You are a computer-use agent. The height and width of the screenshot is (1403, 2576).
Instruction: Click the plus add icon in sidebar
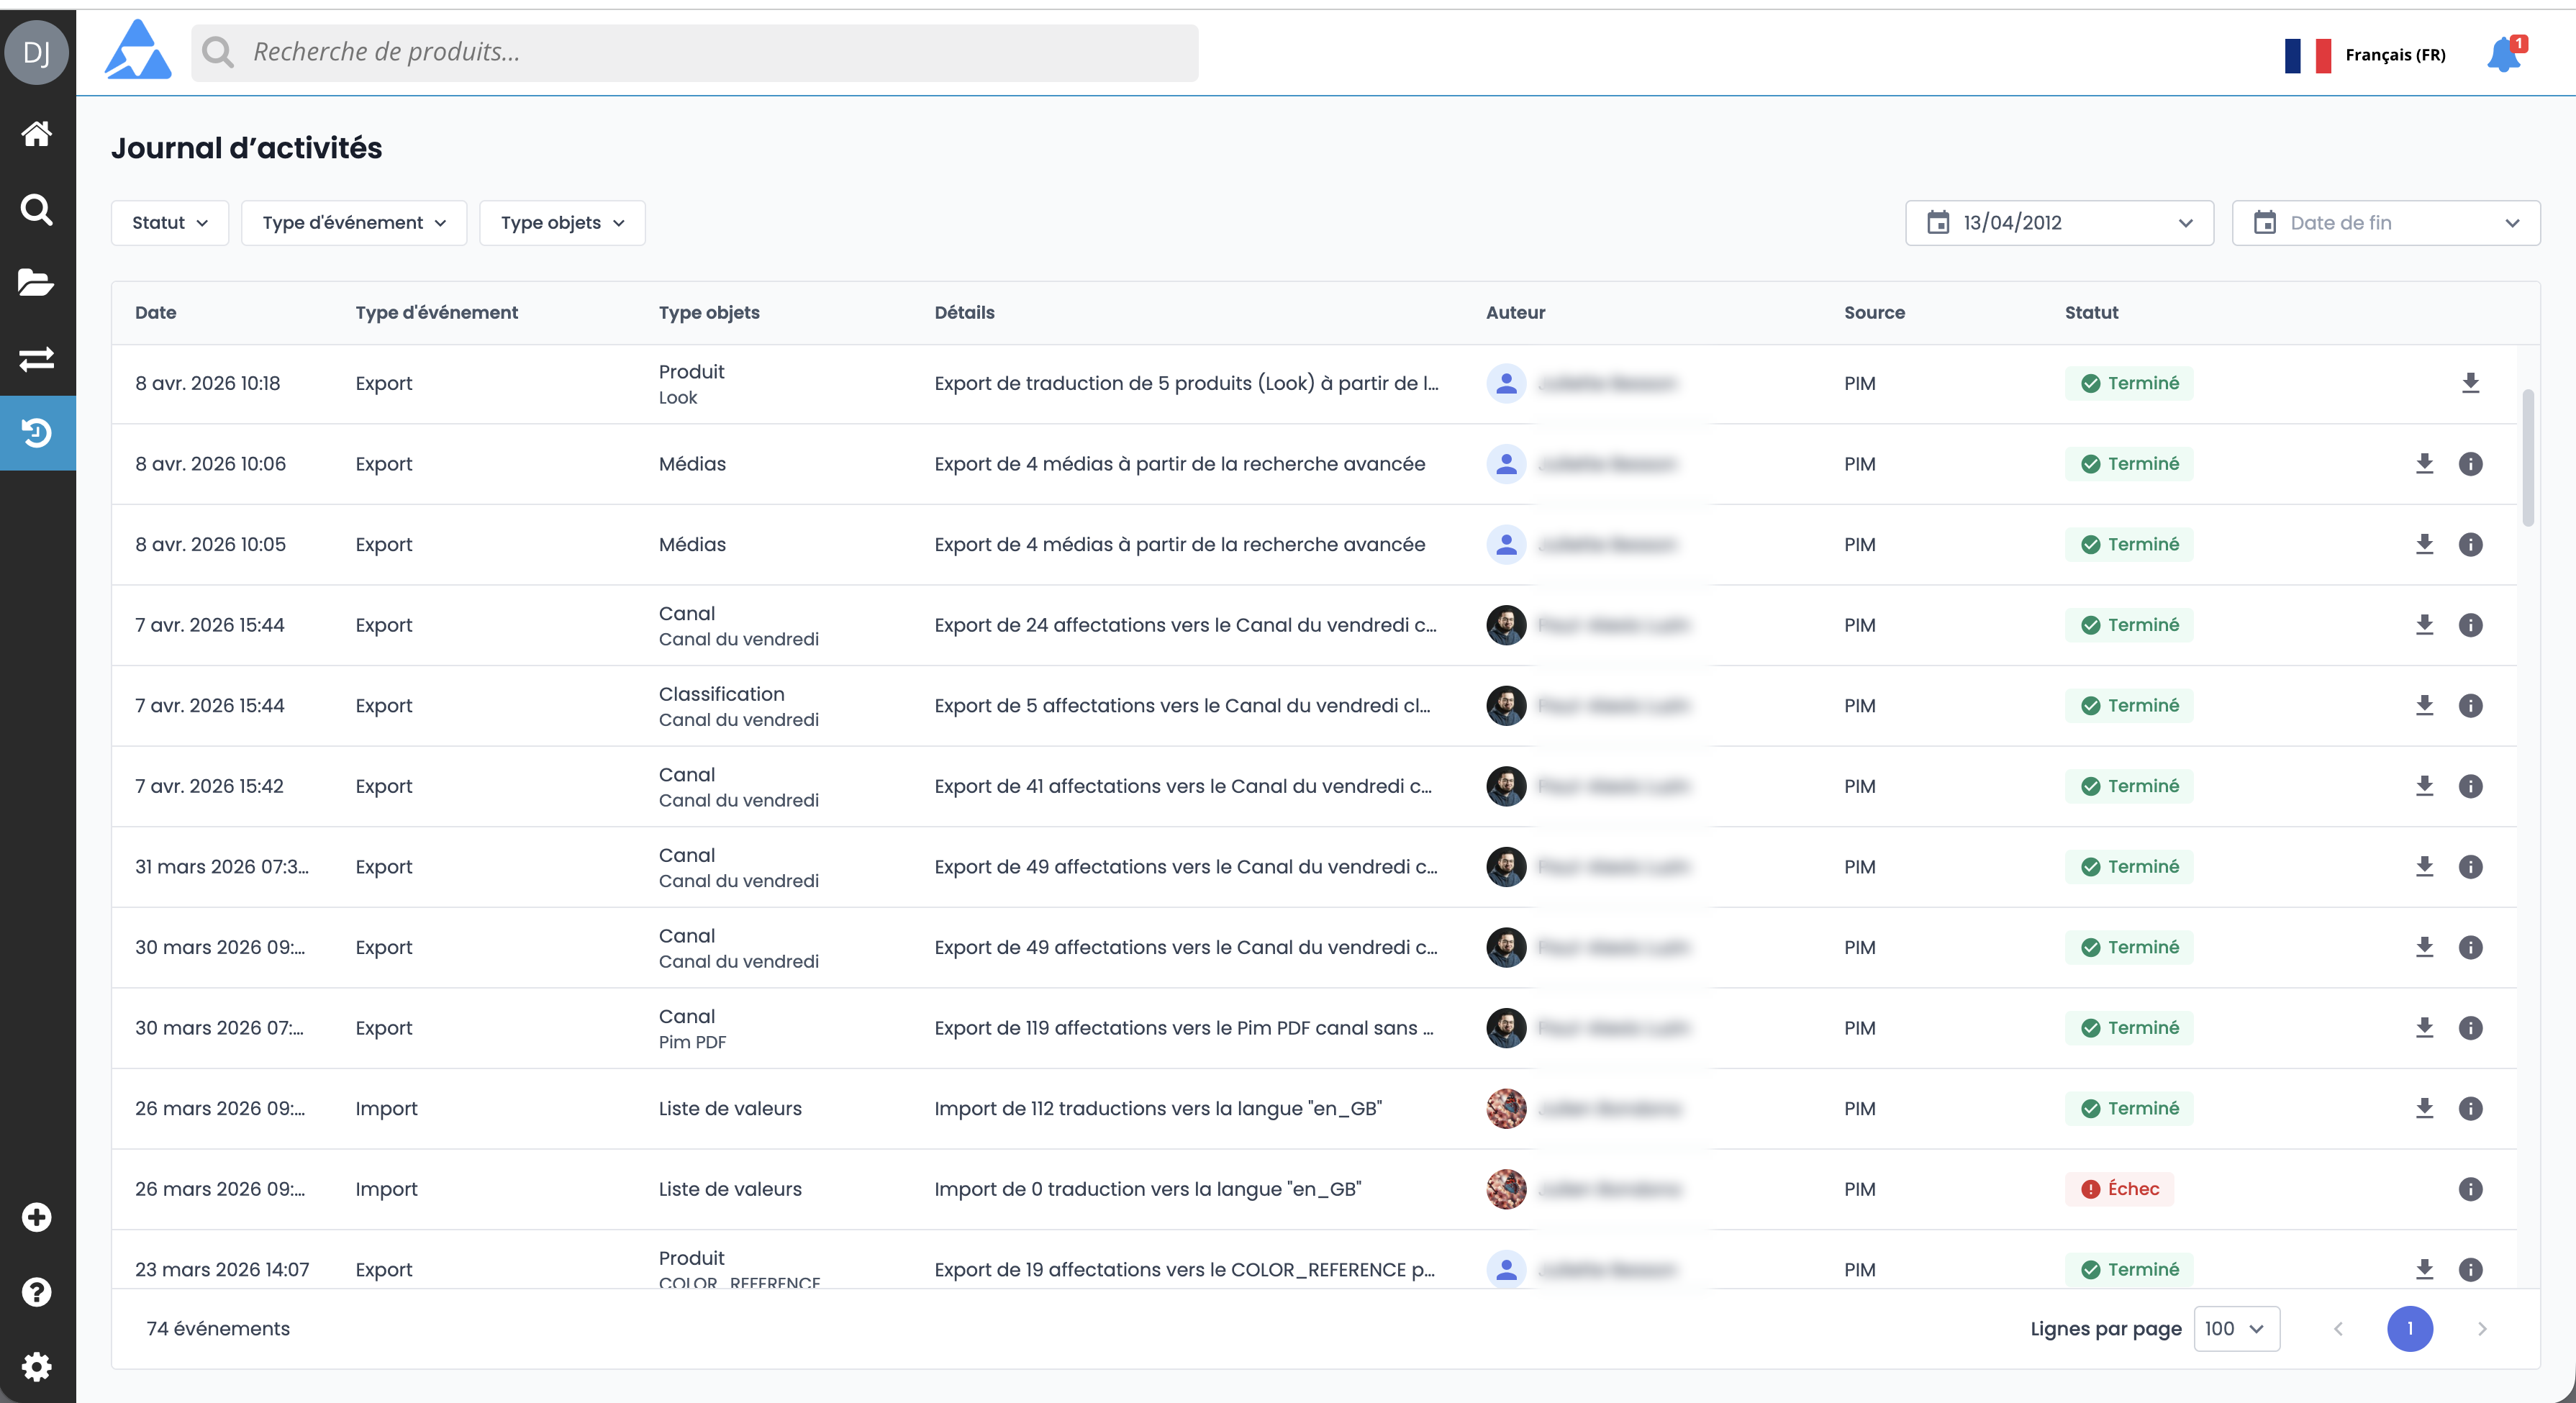point(37,1217)
